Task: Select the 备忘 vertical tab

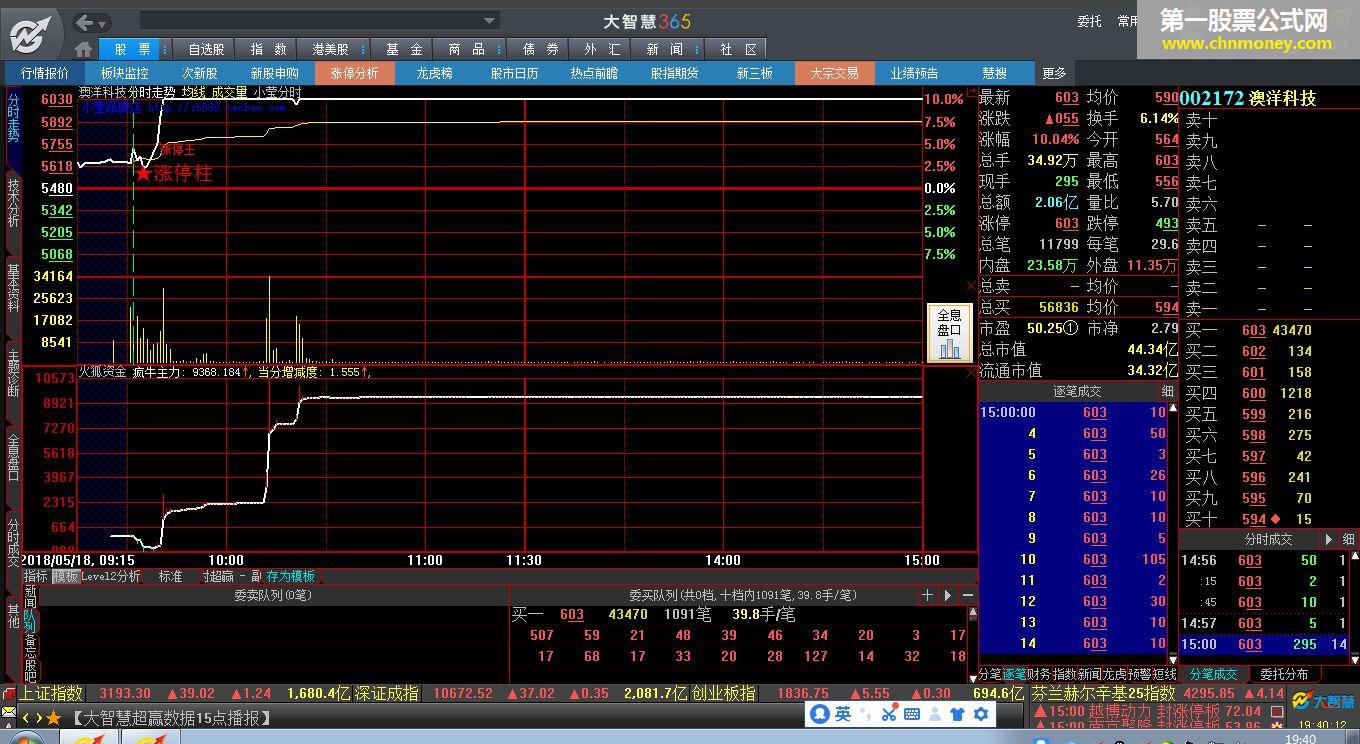Action: point(29,646)
